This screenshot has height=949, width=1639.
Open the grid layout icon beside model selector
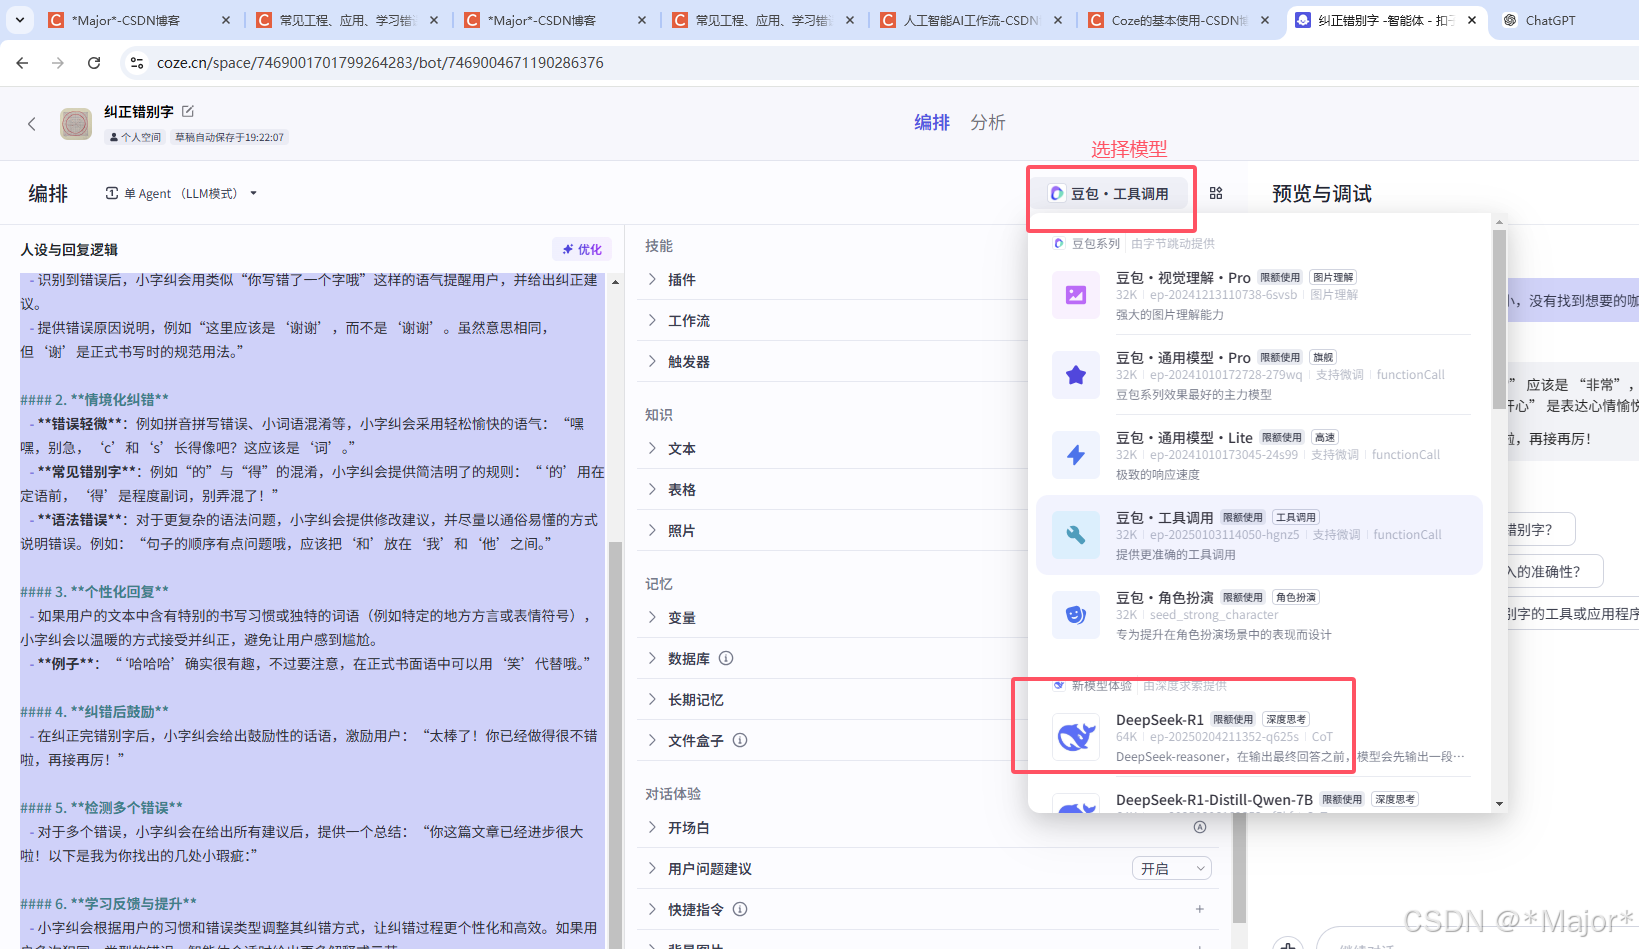[x=1216, y=193]
